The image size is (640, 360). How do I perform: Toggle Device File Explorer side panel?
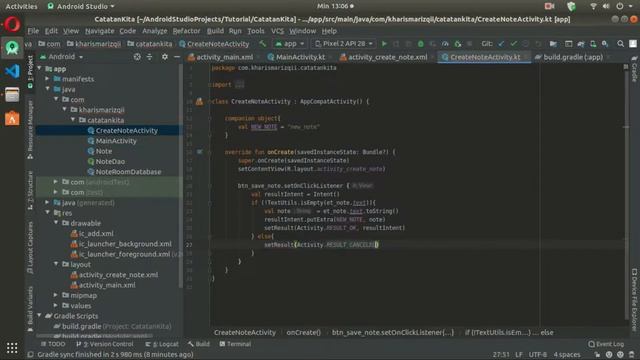tap(634, 300)
